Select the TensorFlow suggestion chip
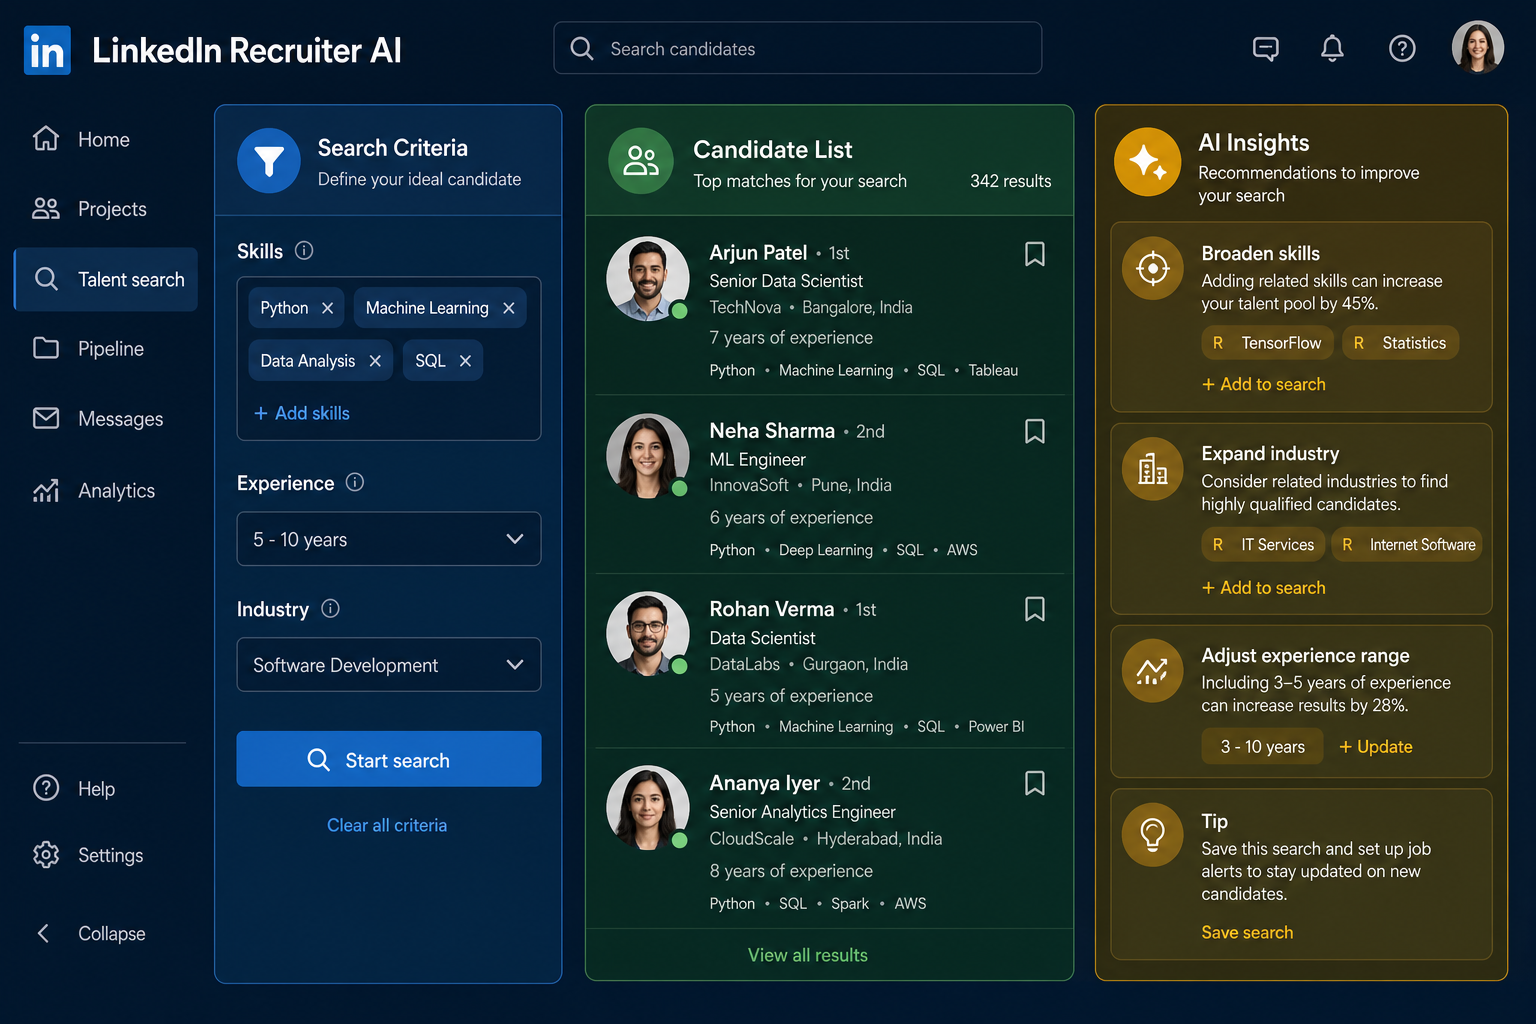 click(1268, 343)
